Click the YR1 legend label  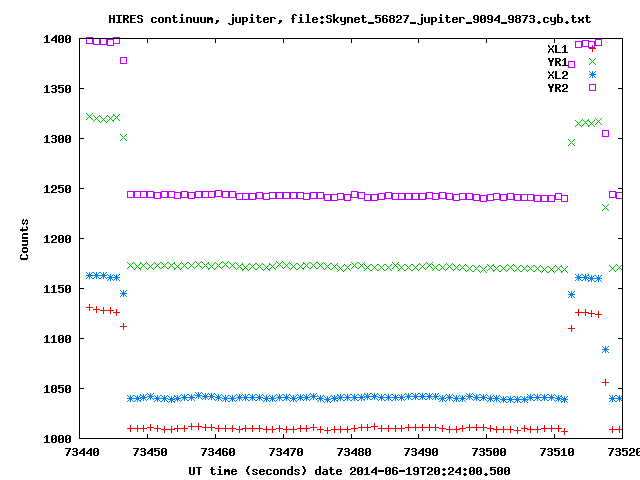tap(558, 62)
